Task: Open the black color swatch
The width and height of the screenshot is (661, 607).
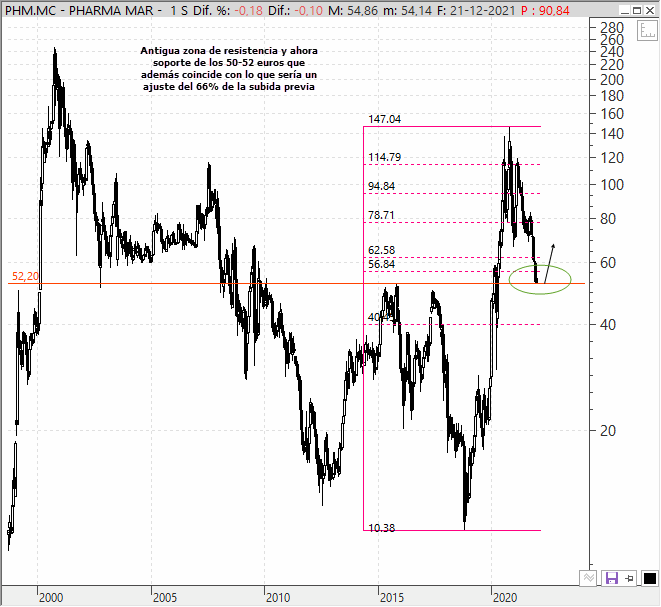Action: (650, 578)
